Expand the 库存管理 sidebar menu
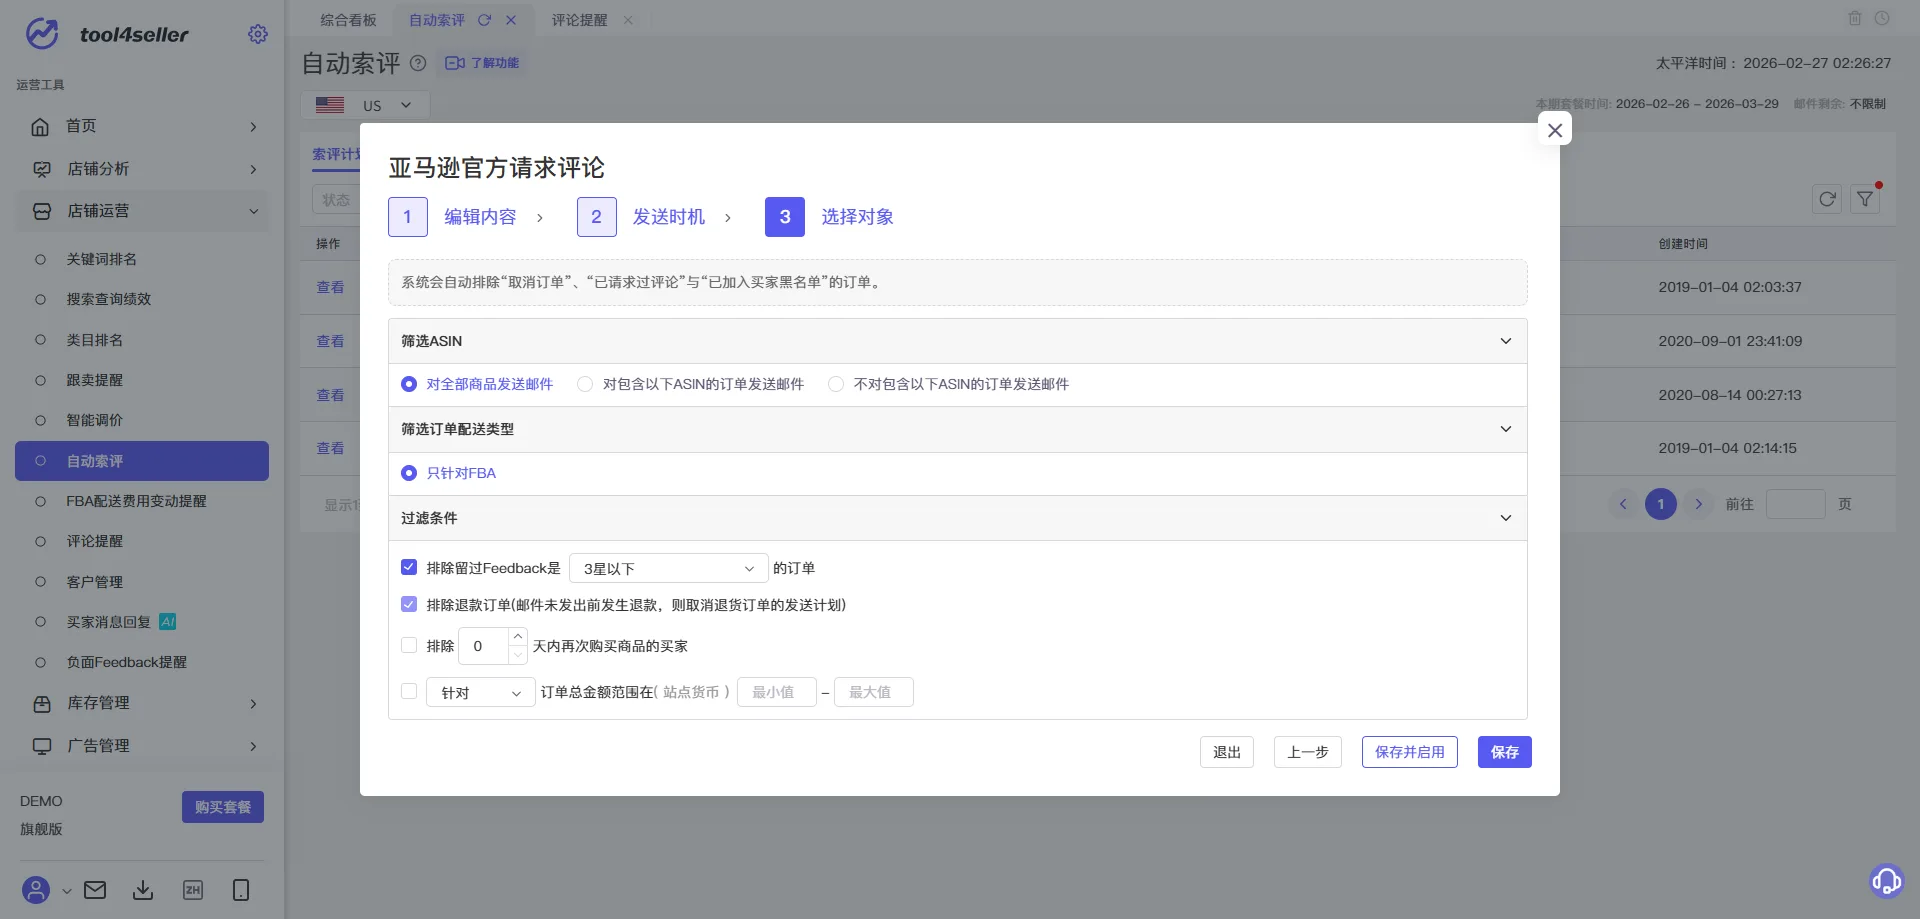 253,704
